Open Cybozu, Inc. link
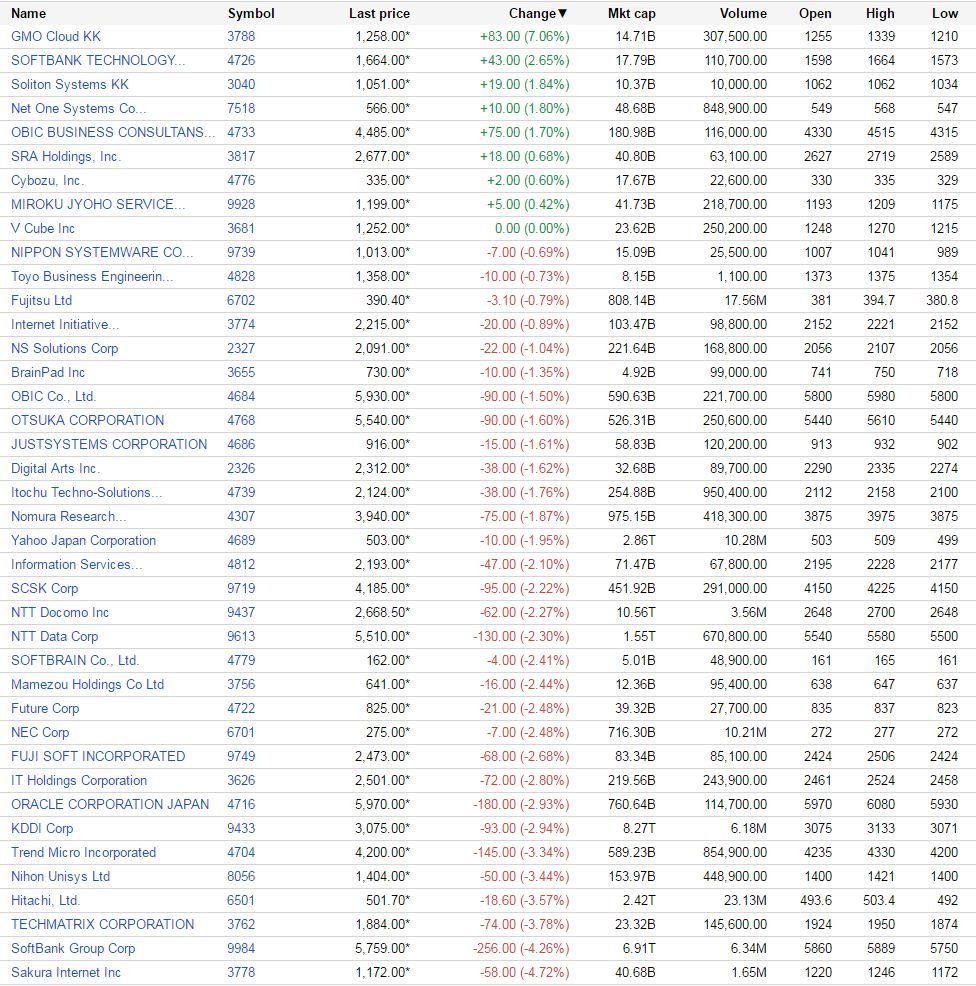 [47, 180]
